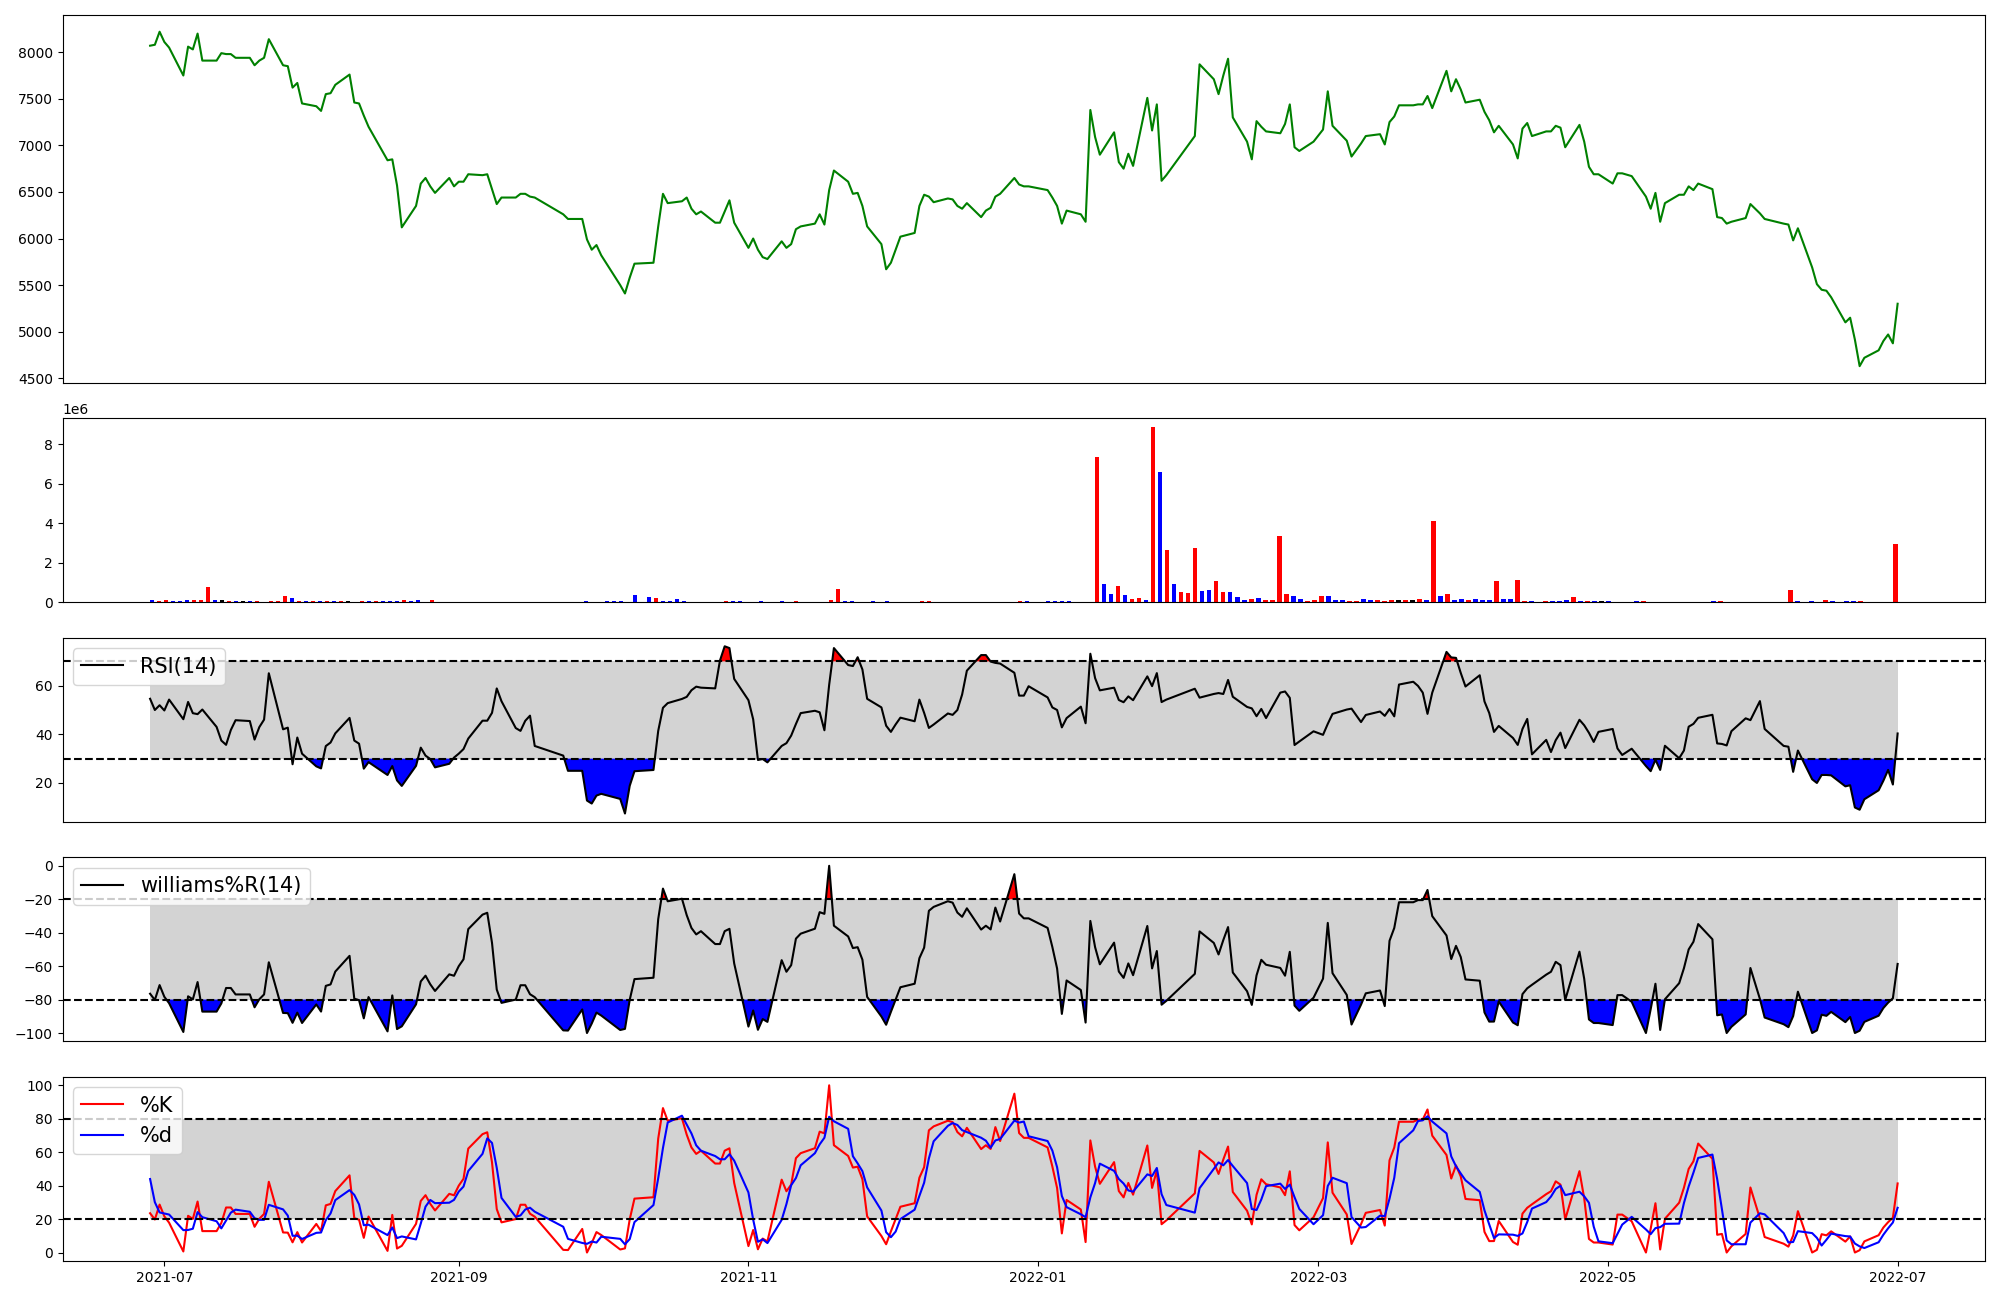Viewport: 2000px width, 1300px height.
Task: Click the 2021-09 x-axis tick label
Action: (x=459, y=1277)
